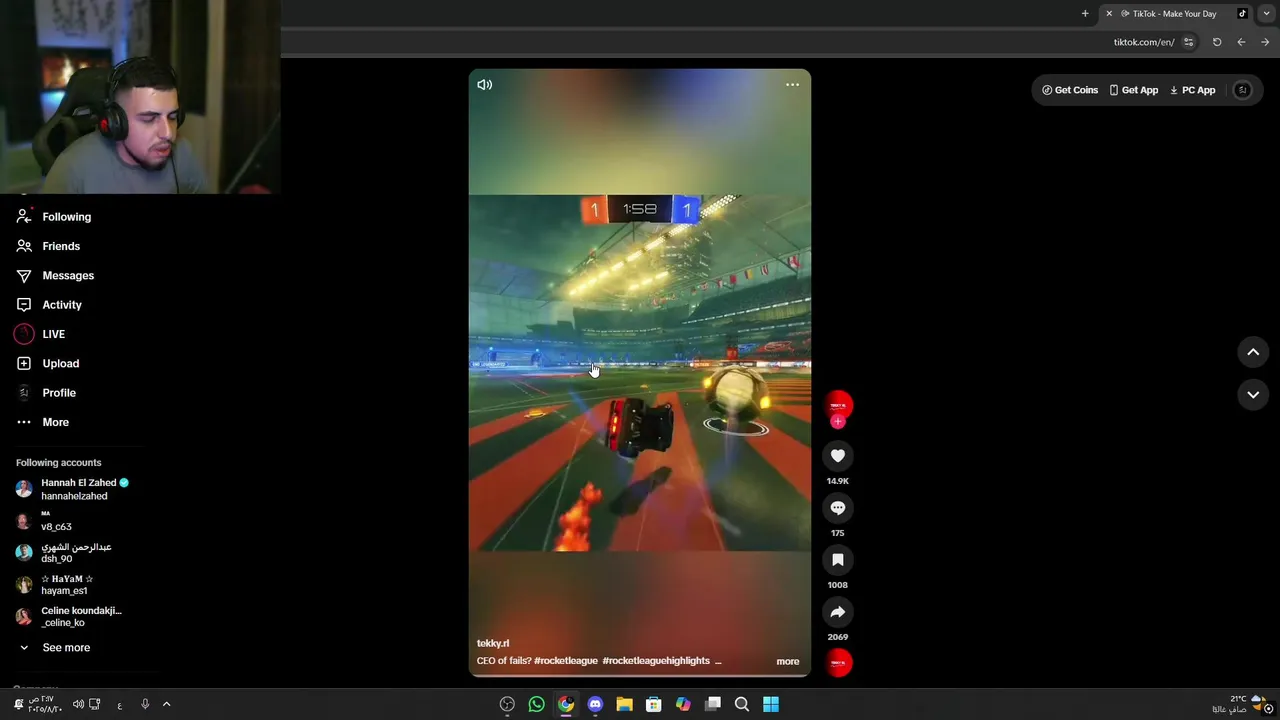The height and width of the screenshot is (720, 1280).
Task: Go to the LIVE section
Action: [40, 334]
